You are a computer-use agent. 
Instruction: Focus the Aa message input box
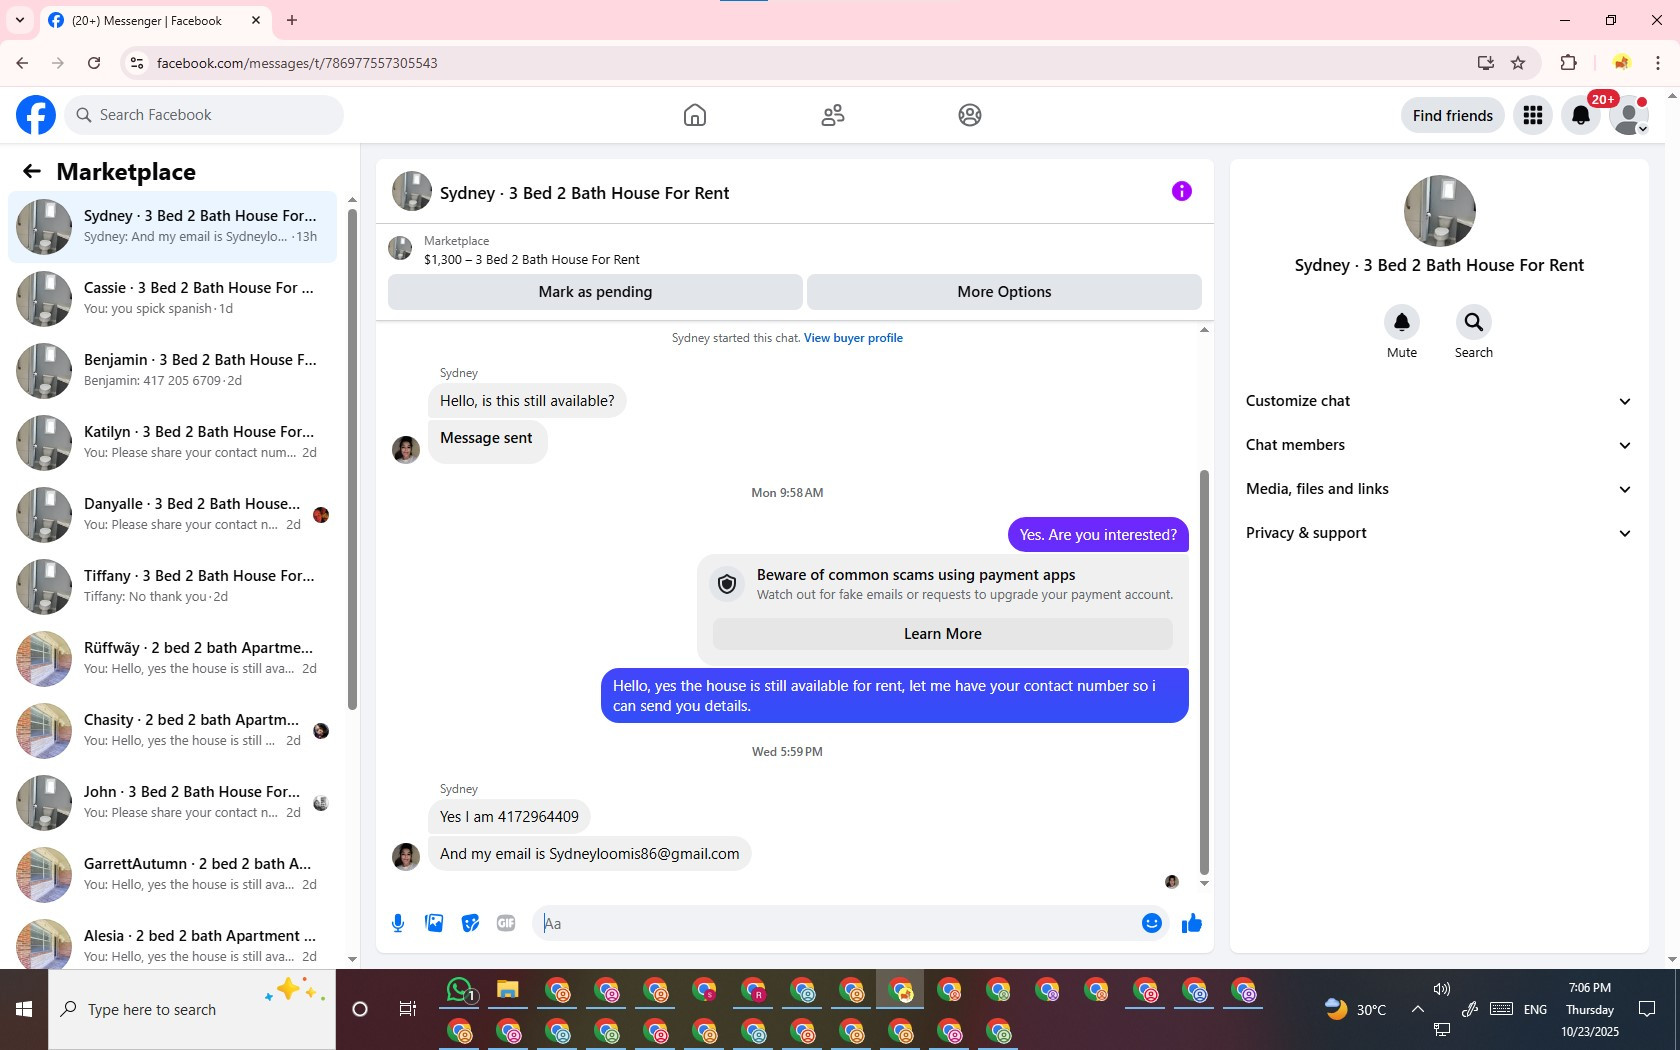pyautogui.click(x=835, y=923)
